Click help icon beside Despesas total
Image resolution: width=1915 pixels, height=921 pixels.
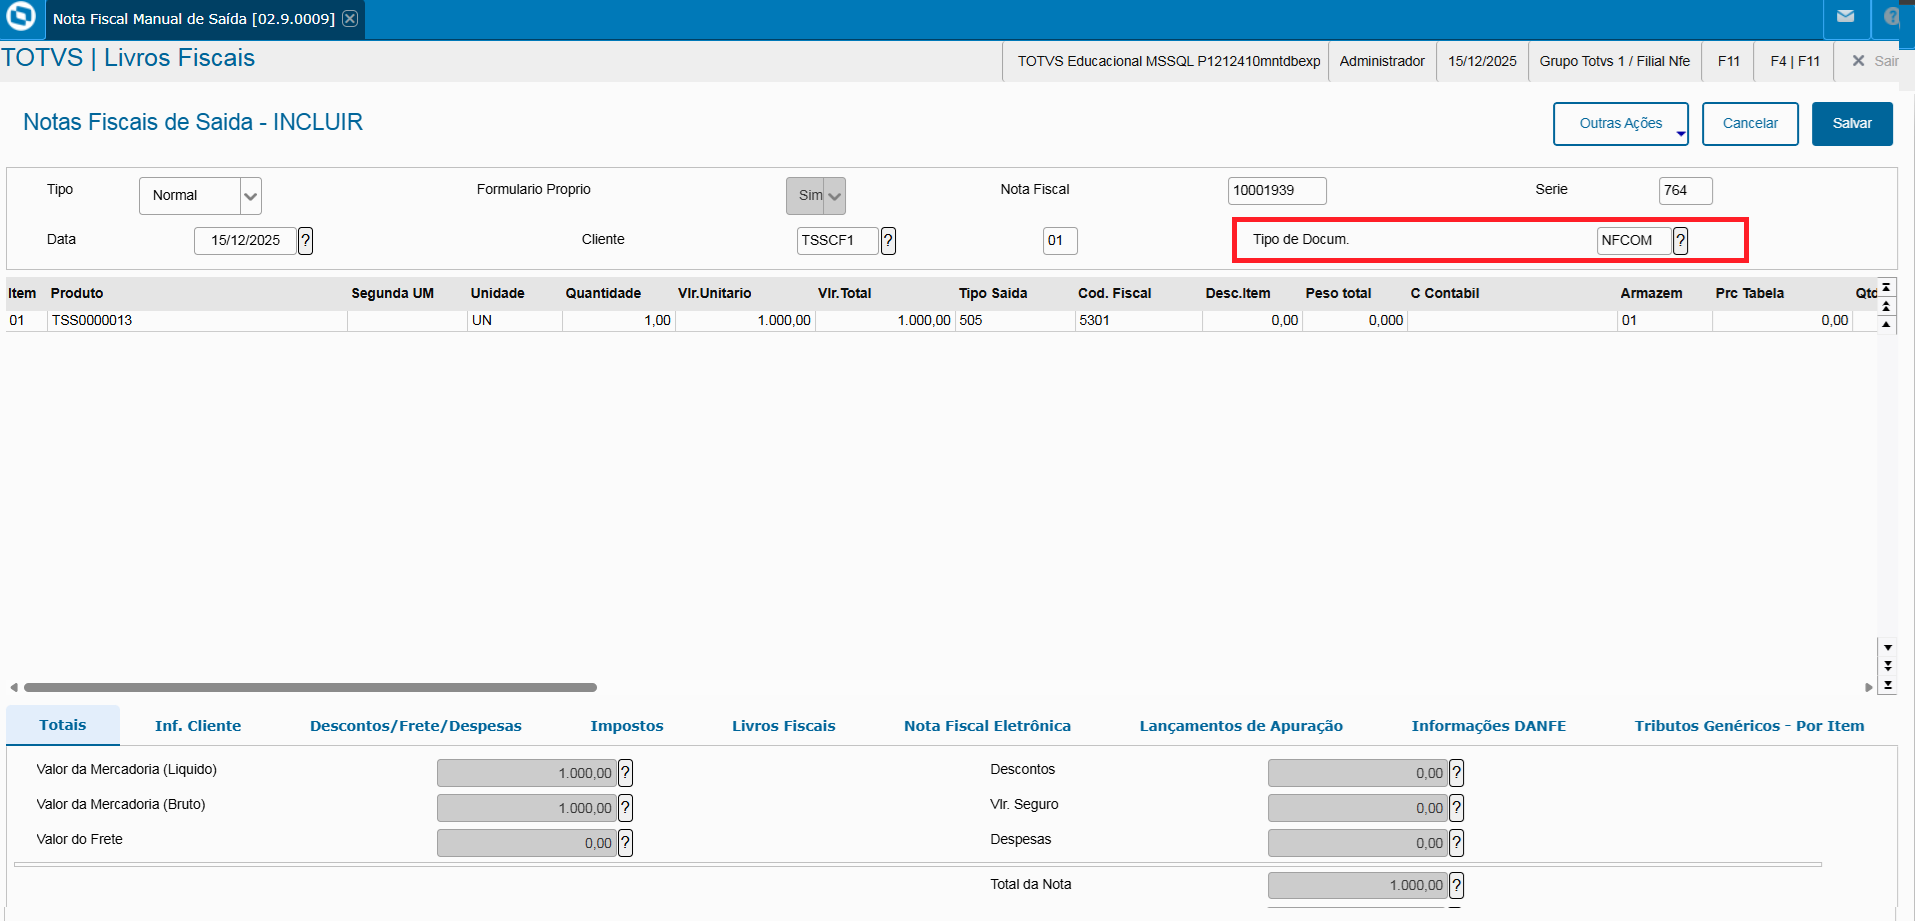click(x=1456, y=843)
